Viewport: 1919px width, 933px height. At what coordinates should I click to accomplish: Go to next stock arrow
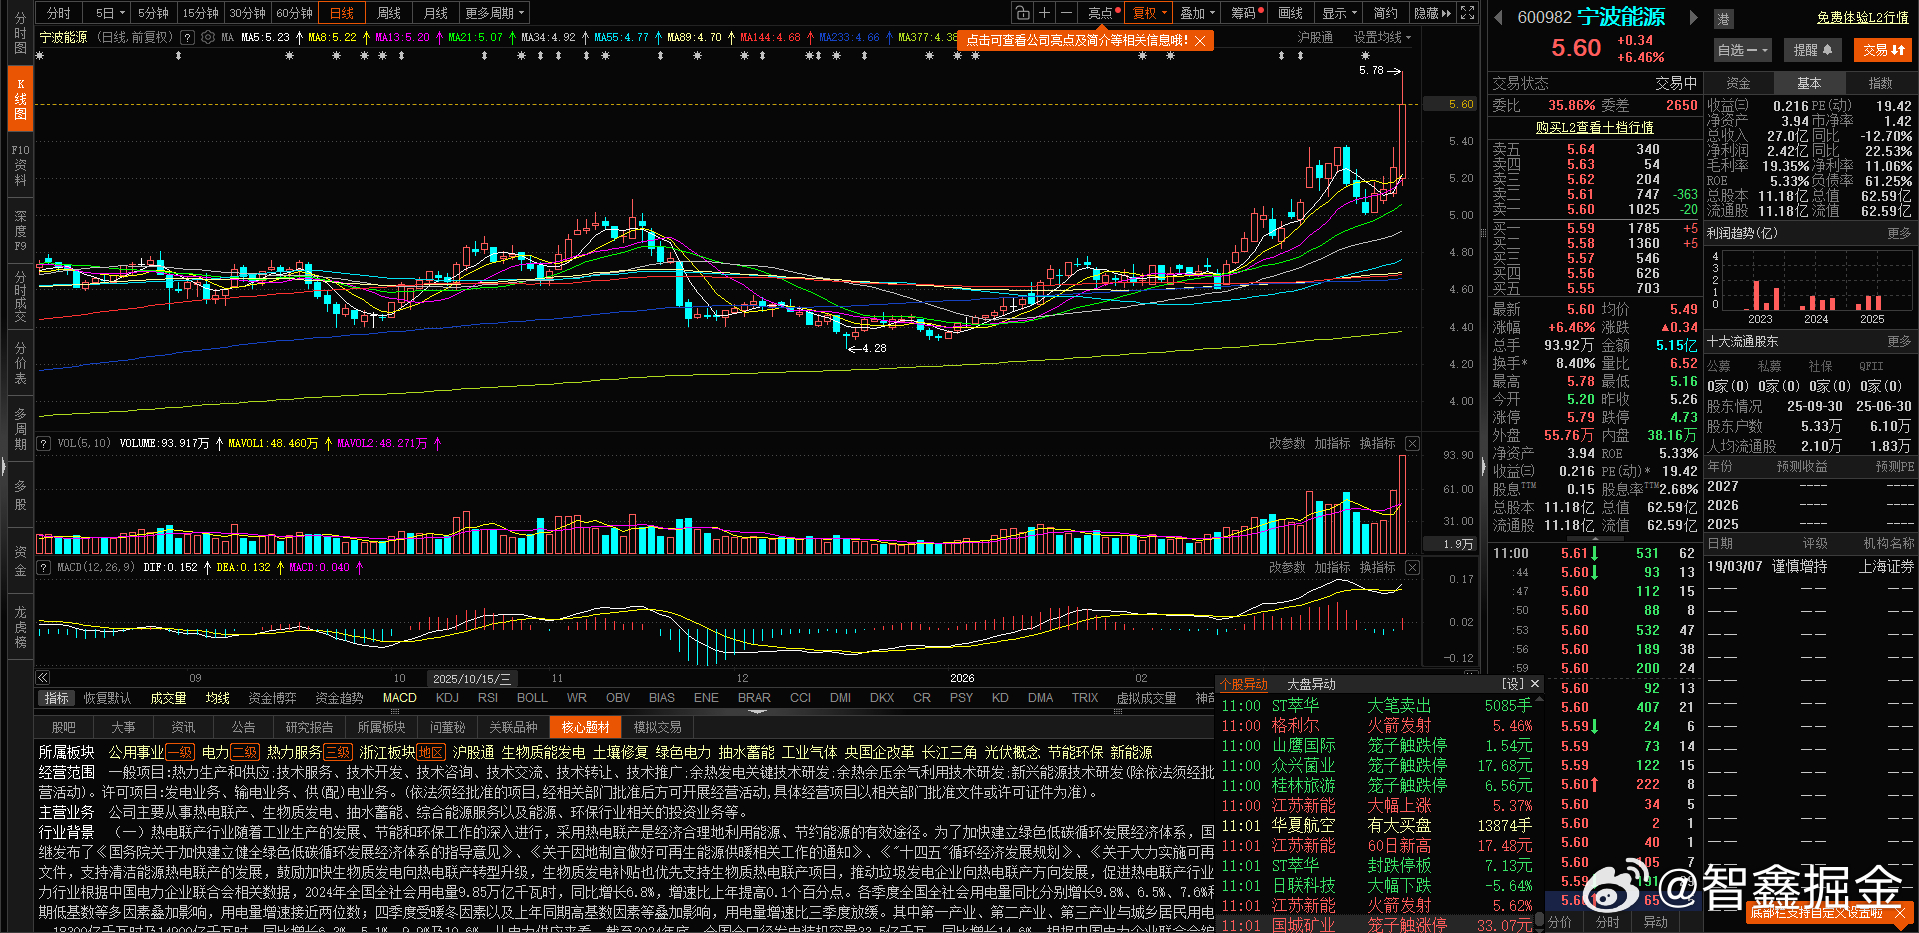[x=1693, y=17]
